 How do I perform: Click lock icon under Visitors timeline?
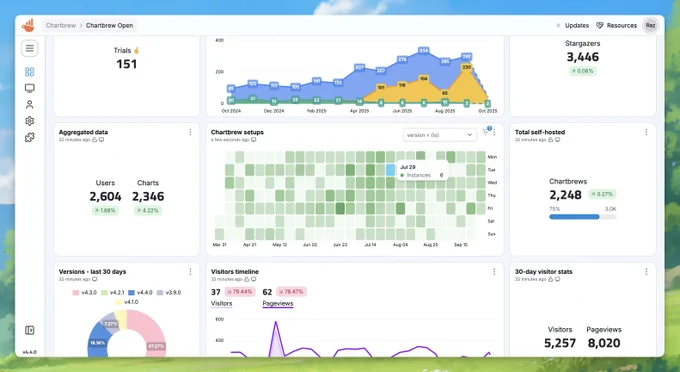tap(247, 280)
